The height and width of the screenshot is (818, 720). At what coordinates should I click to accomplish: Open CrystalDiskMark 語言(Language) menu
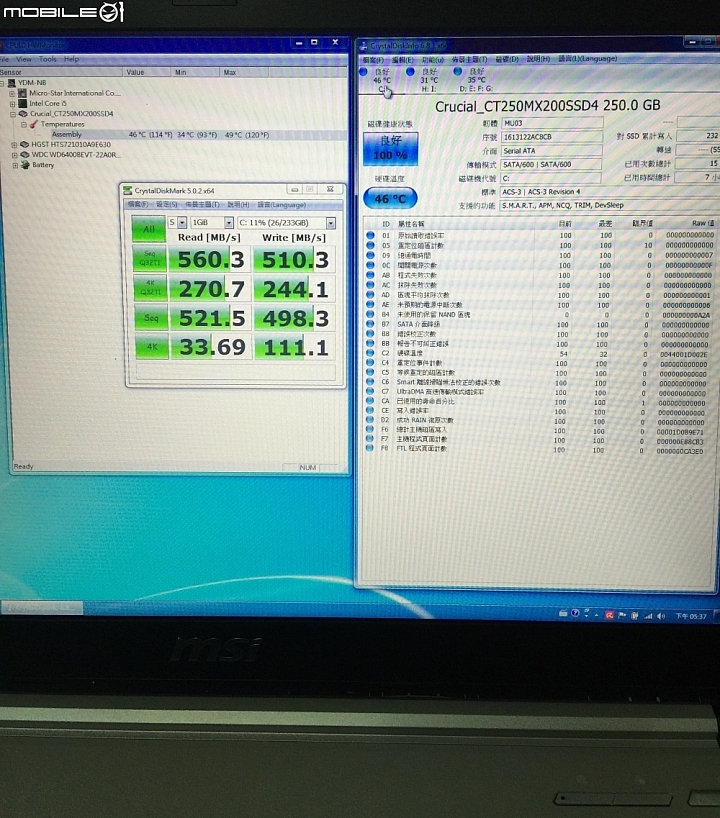tap(282, 205)
